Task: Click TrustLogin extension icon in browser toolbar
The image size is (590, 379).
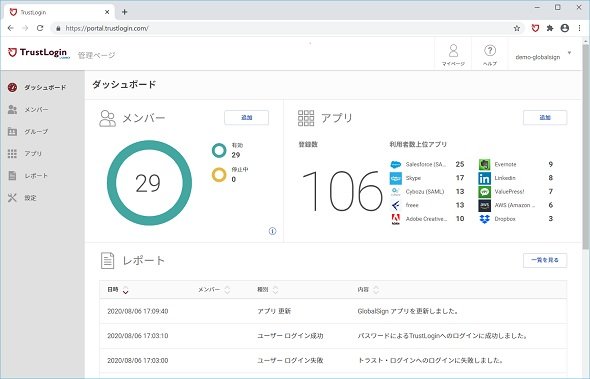Action: click(x=535, y=28)
